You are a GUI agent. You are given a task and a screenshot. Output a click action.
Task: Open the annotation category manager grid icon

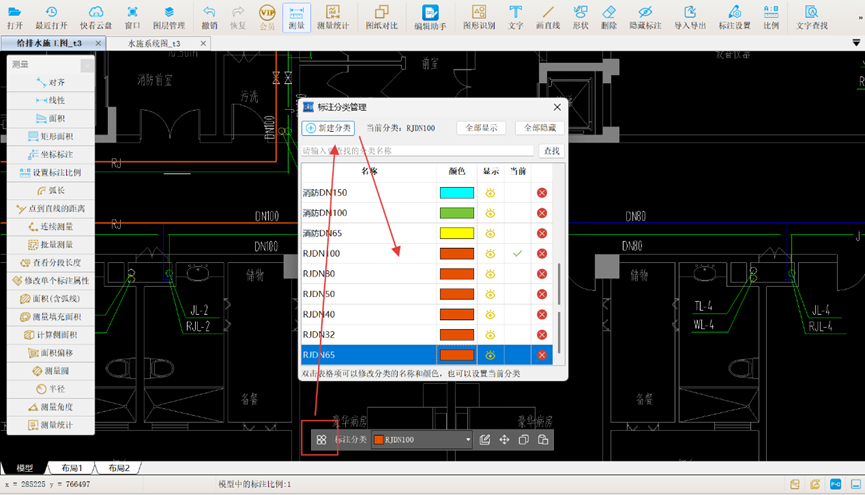point(321,439)
